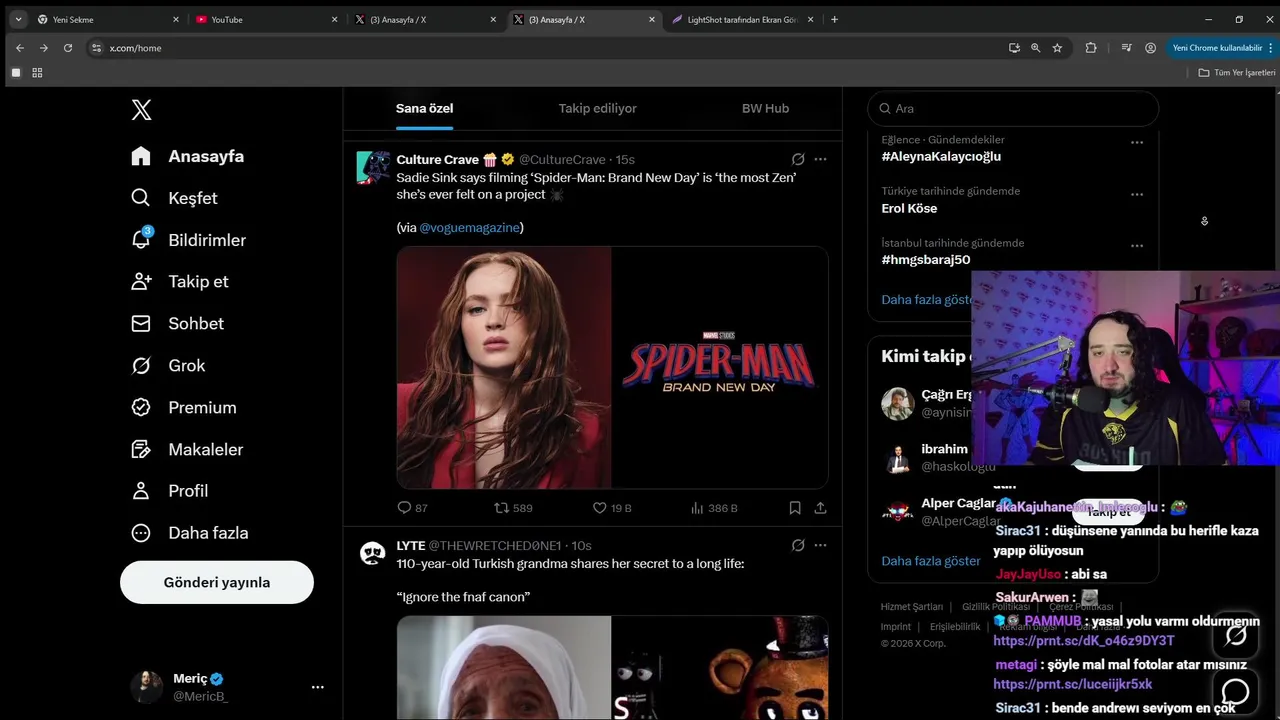
Task: Reply to the Culture Crave post
Action: pyautogui.click(x=412, y=508)
